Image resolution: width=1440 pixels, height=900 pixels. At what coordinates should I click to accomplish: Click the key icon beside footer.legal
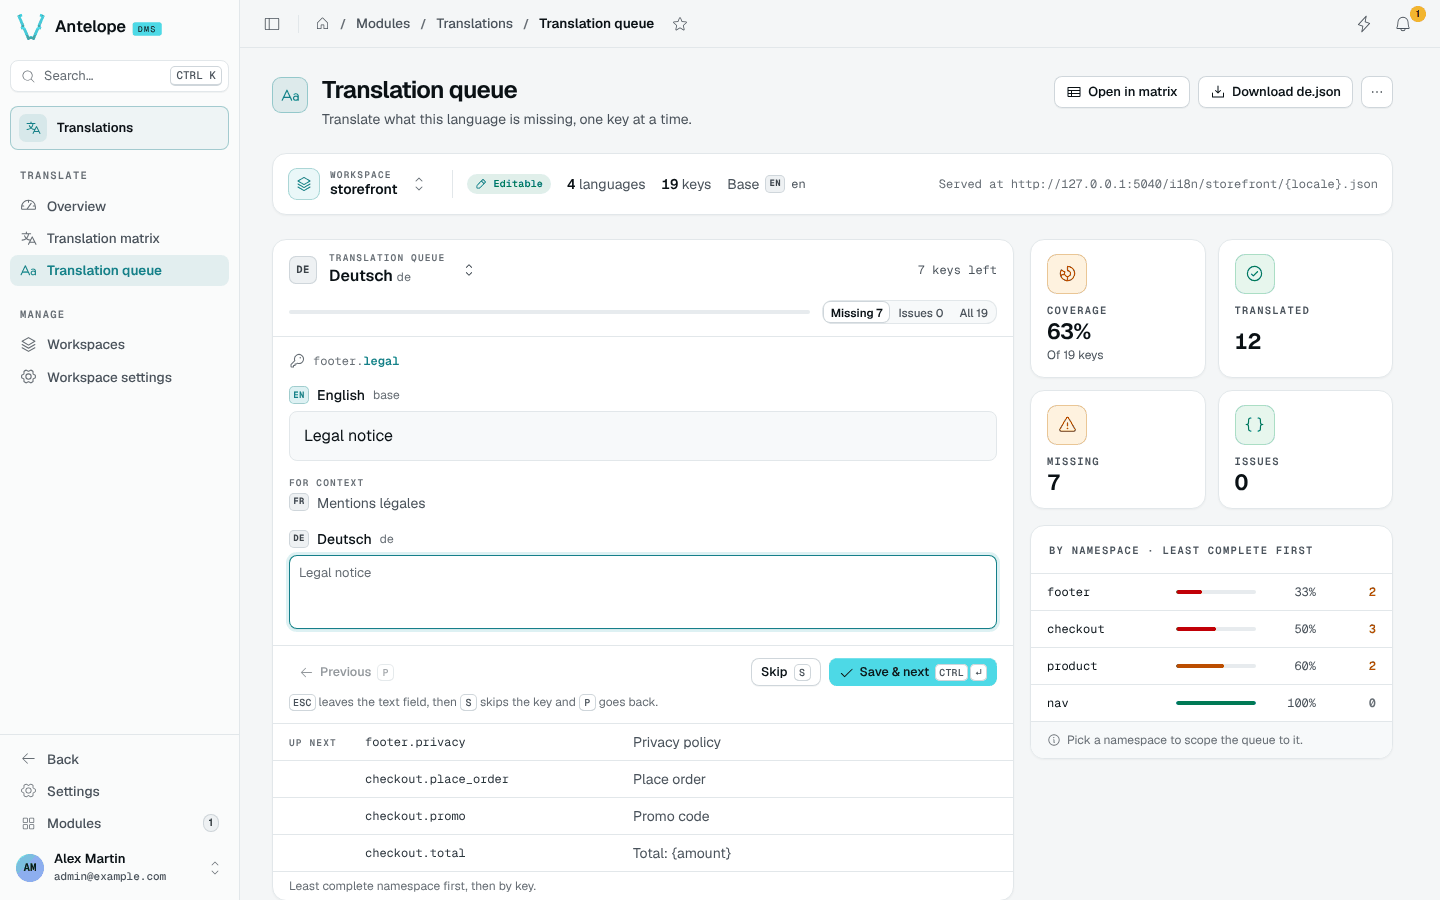click(297, 361)
